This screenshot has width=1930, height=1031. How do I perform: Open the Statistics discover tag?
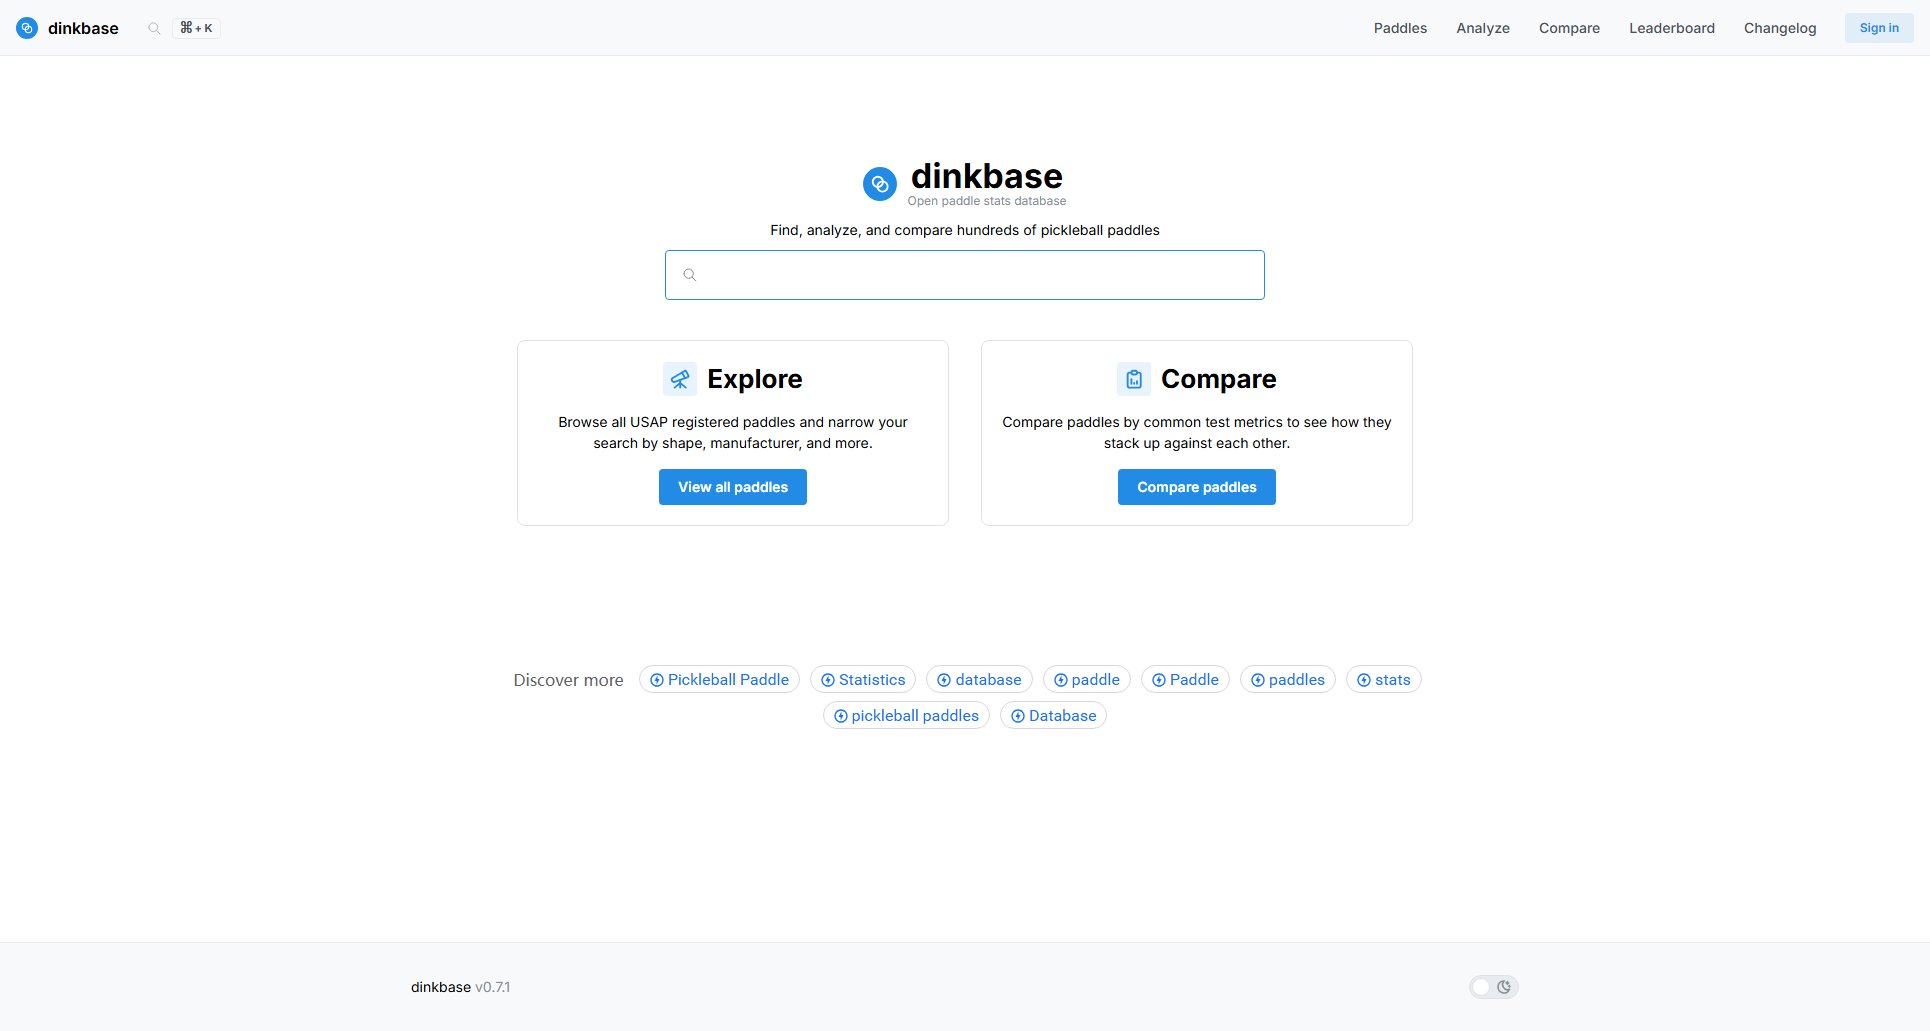click(863, 680)
